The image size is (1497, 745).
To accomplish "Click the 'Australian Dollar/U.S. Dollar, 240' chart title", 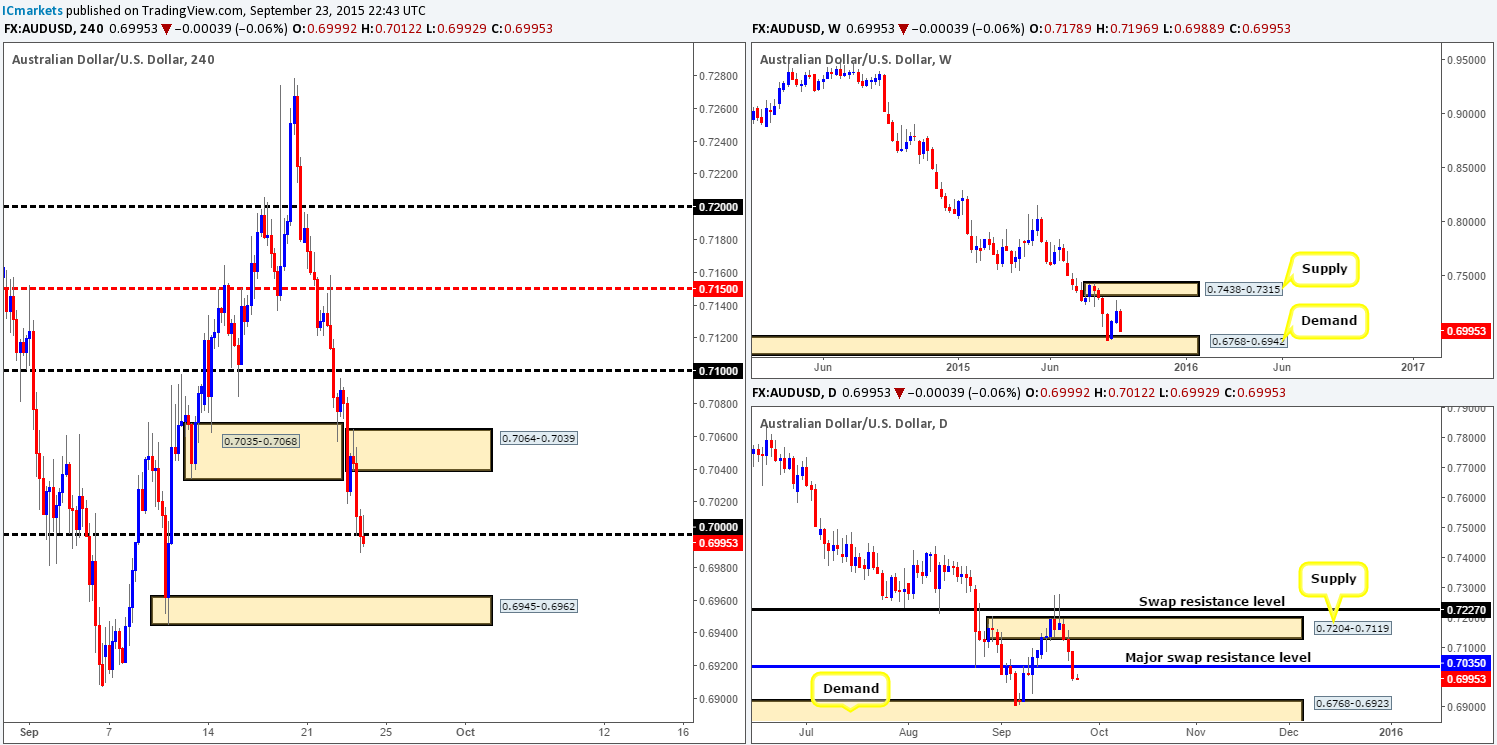I will (x=113, y=60).
